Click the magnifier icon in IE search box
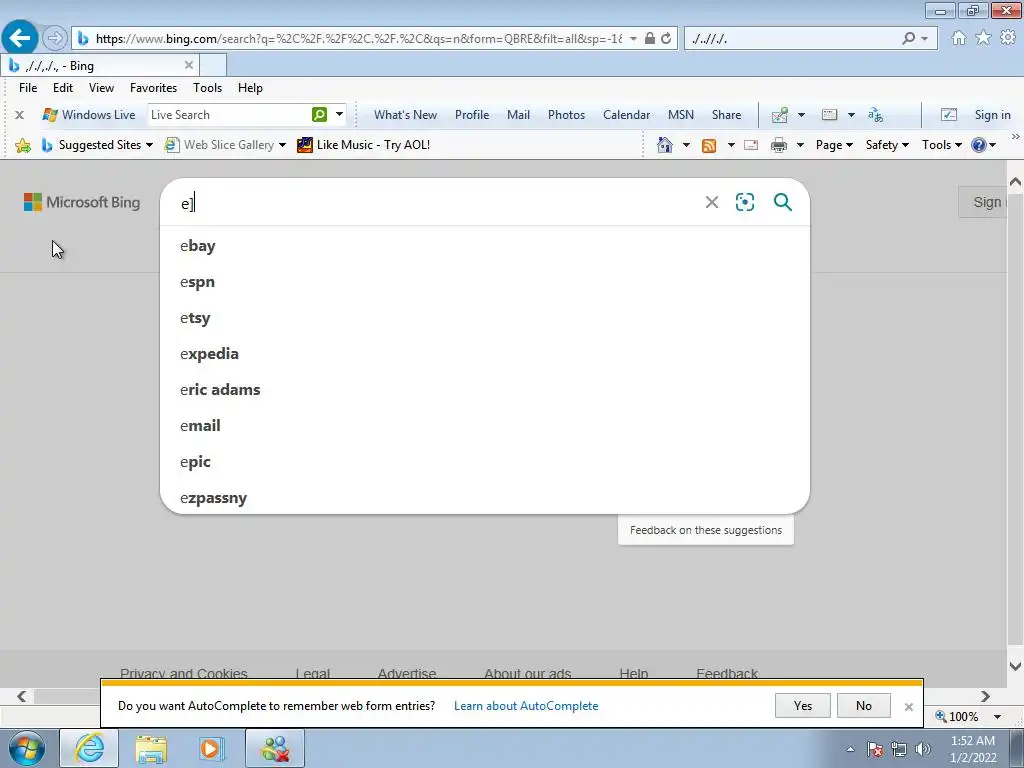This screenshot has height=768, width=1024. pyautogui.click(x=908, y=39)
